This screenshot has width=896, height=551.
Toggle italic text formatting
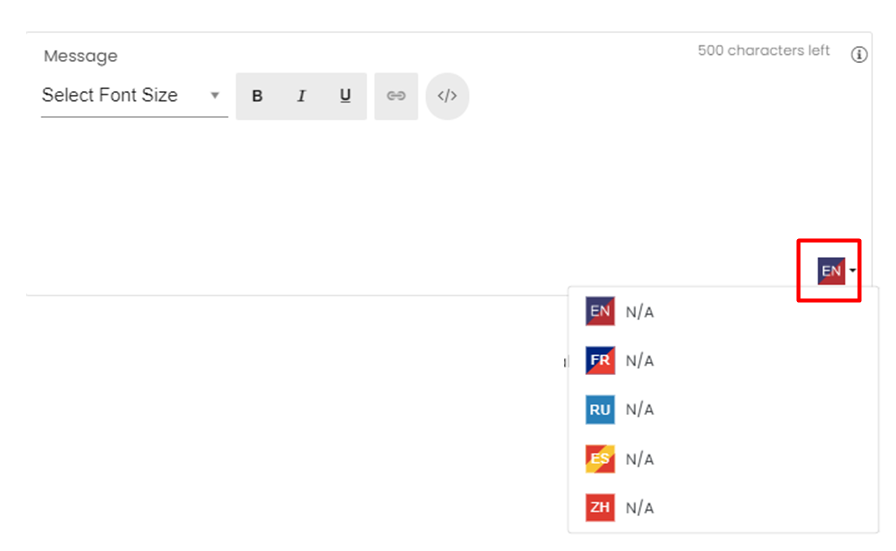coord(301,96)
